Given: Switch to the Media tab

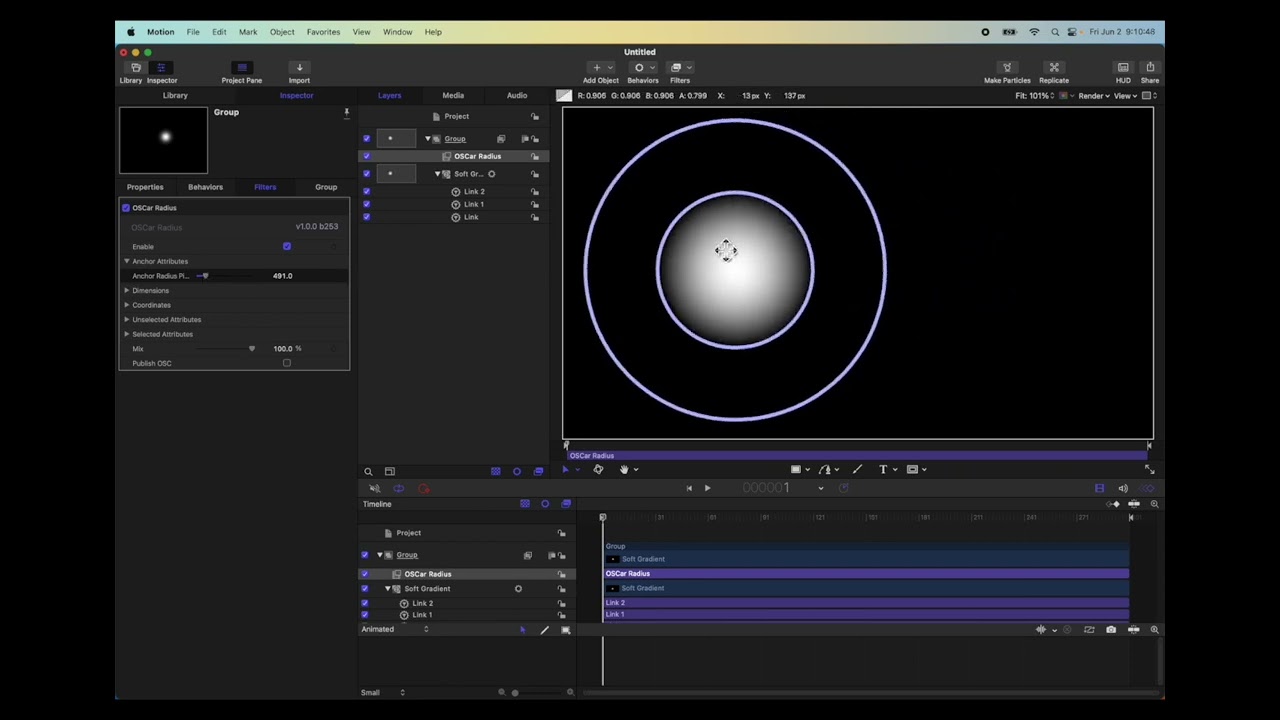Looking at the screenshot, I should (453, 96).
